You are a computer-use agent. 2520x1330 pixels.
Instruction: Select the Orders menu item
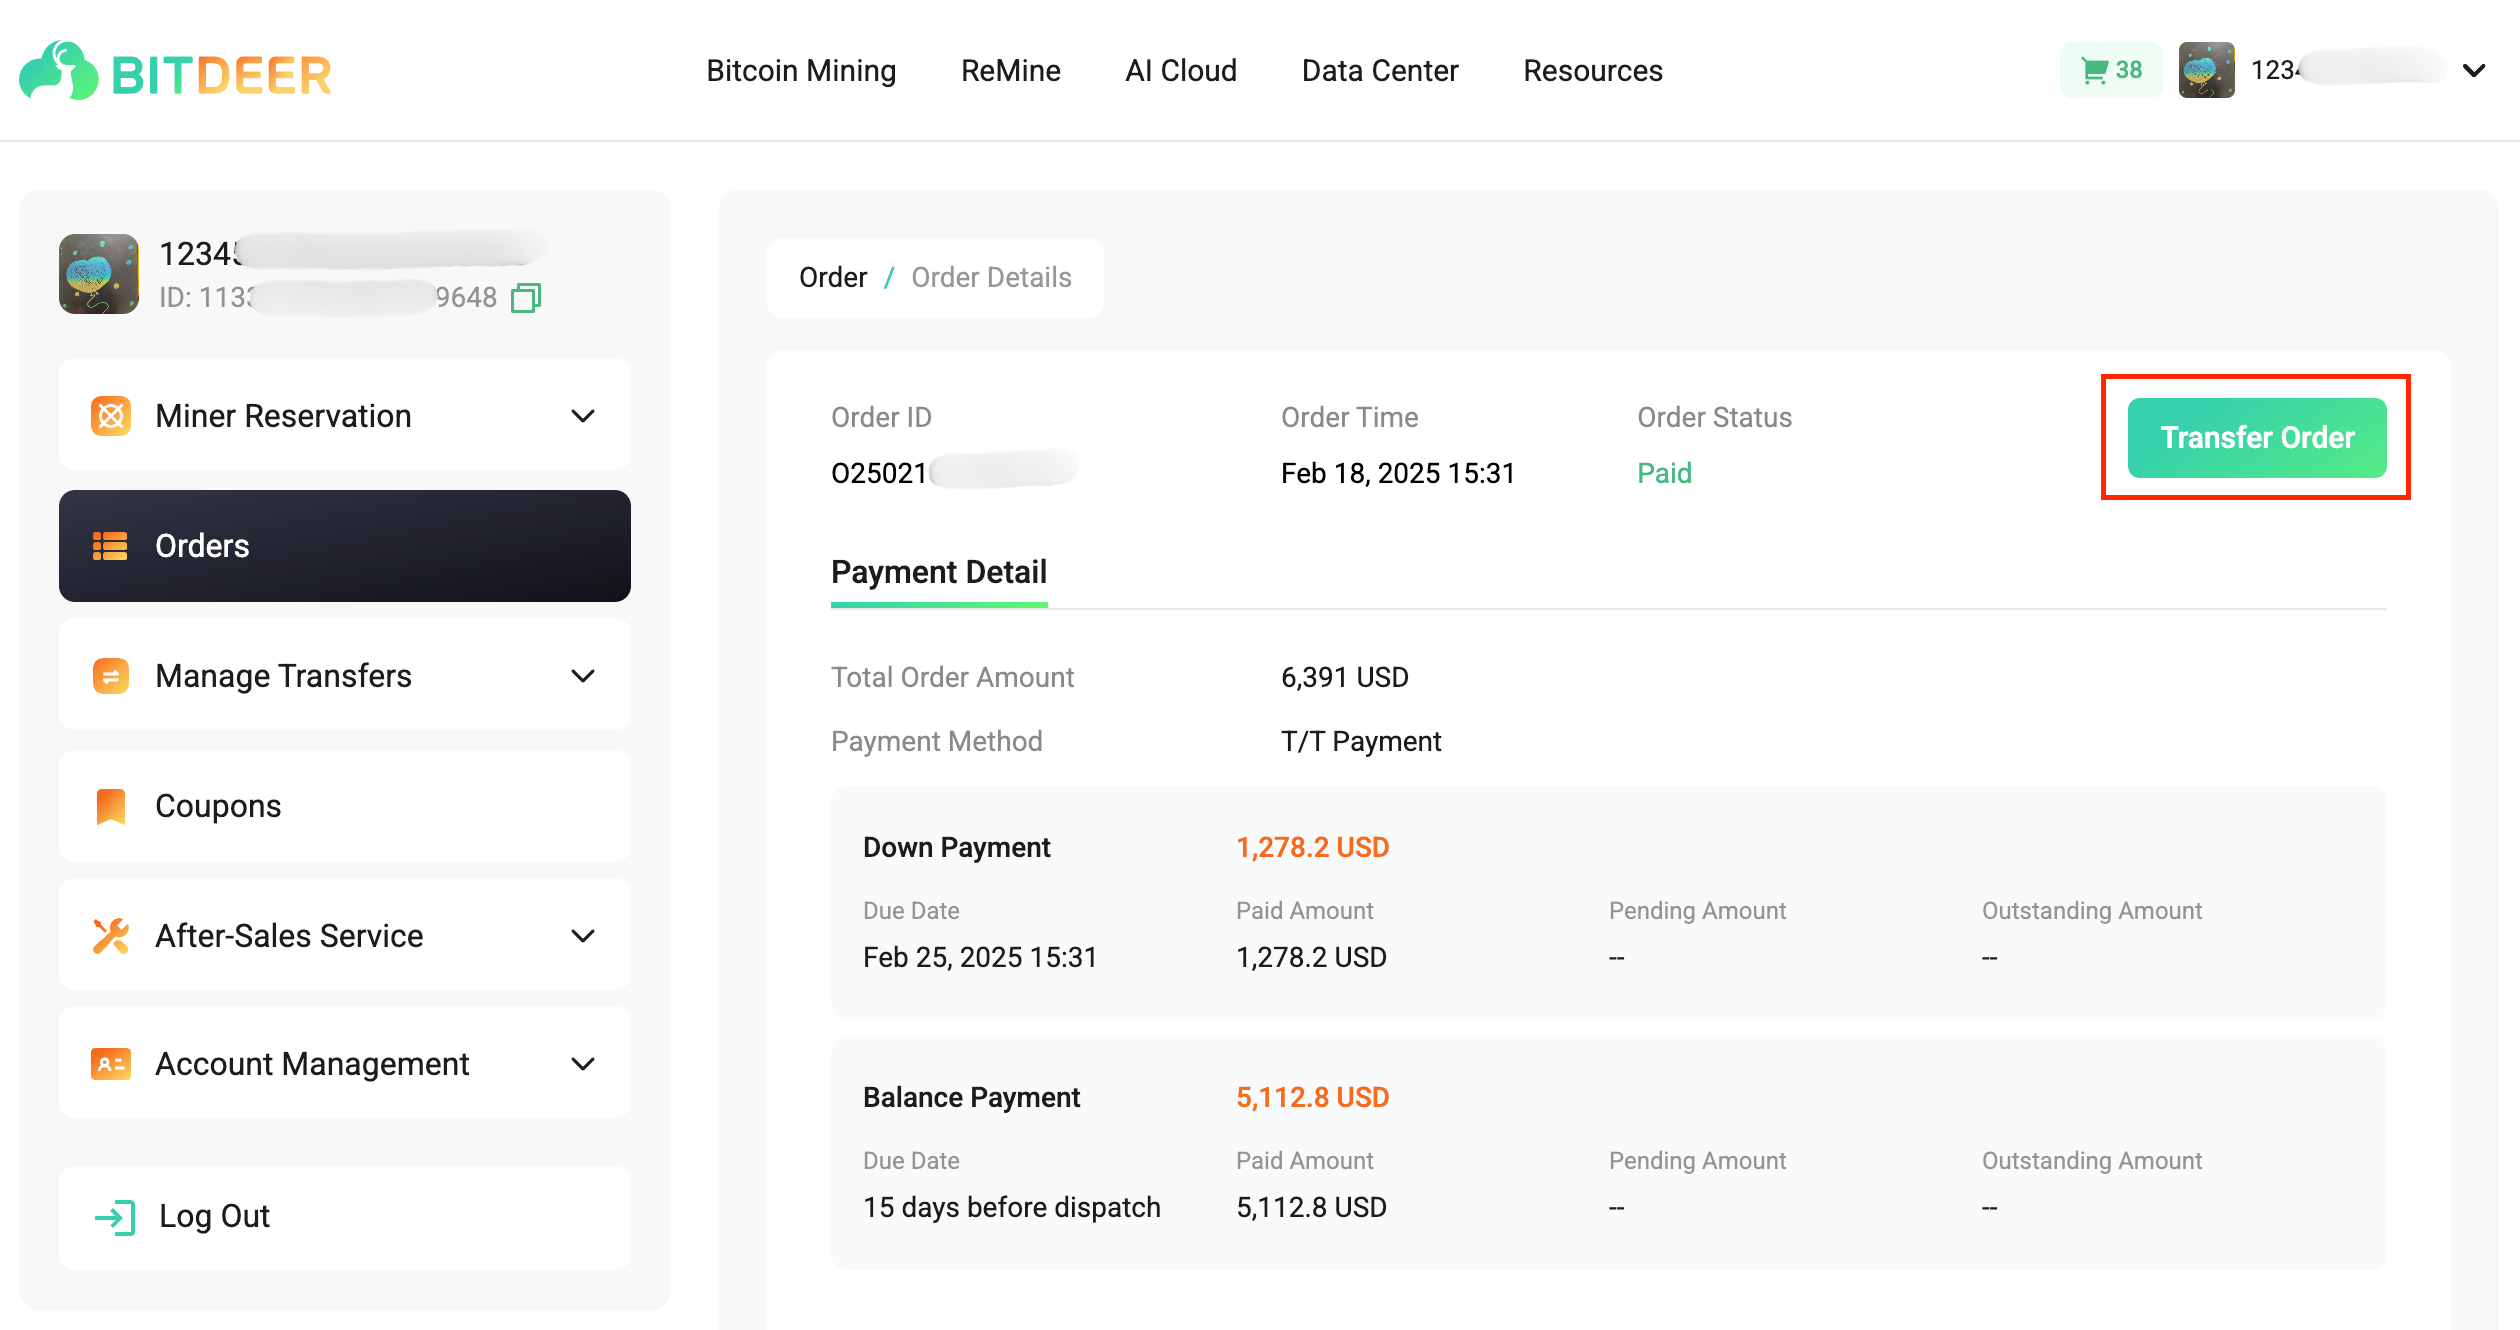(x=345, y=546)
